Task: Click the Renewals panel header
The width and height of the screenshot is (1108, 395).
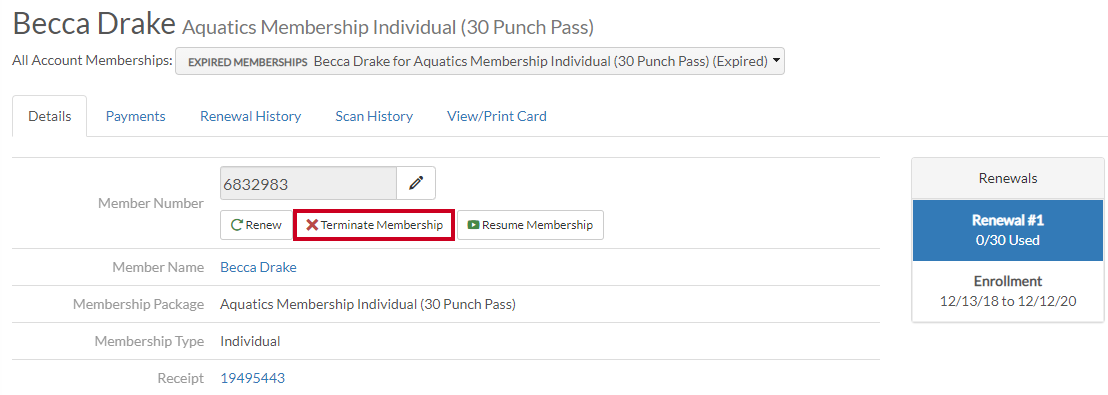Action: click(x=1008, y=179)
